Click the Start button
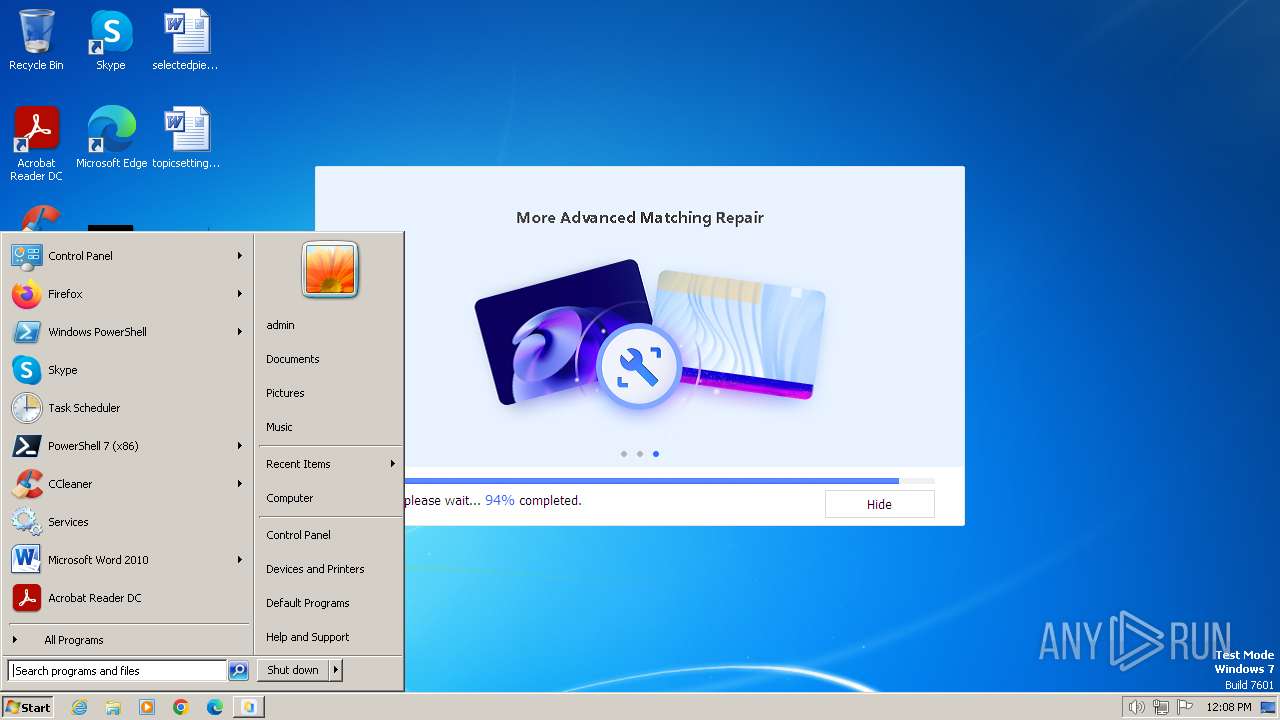This screenshot has height=720, width=1280. 28,707
